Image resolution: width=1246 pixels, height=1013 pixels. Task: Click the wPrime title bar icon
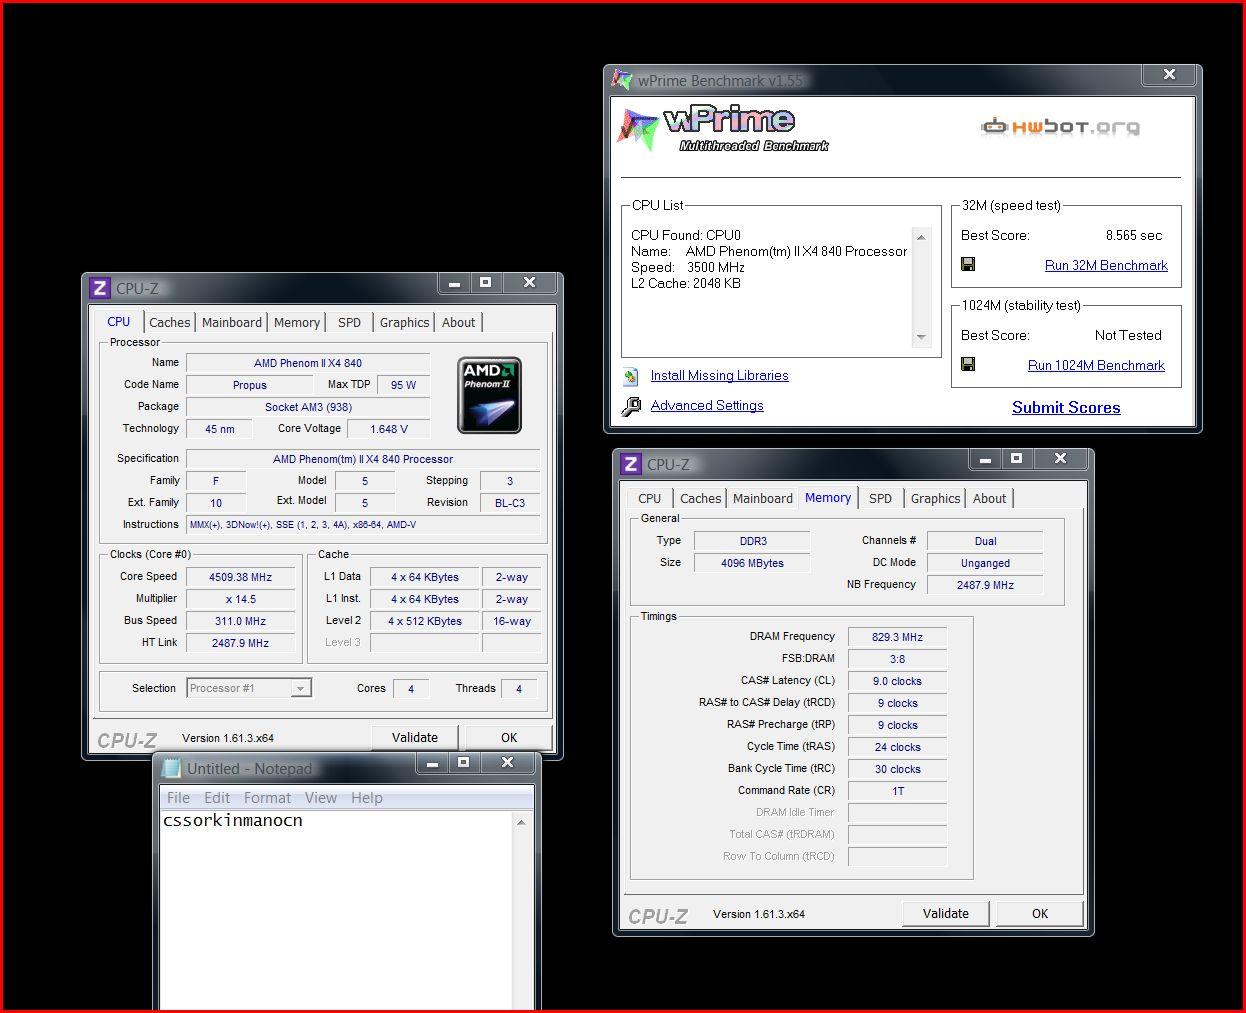tap(622, 80)
